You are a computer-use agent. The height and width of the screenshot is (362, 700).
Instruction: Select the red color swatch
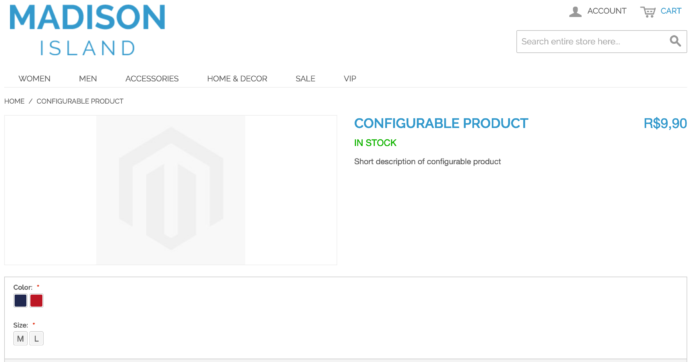(x=37, y=301)
